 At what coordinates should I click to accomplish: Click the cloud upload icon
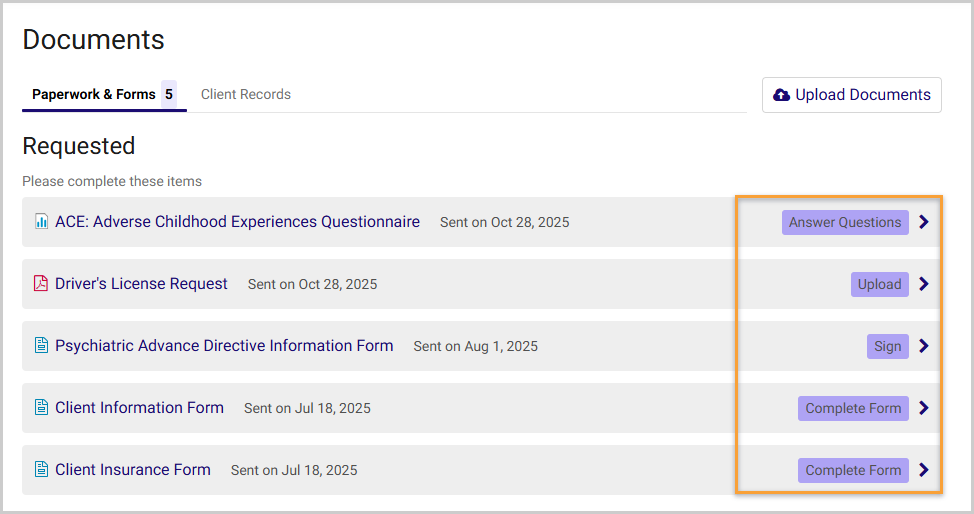782,95
